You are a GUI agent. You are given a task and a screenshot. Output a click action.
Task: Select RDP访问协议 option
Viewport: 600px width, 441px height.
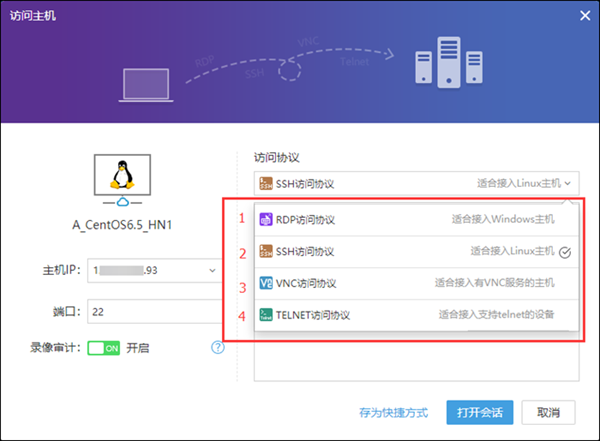(306, 220)
